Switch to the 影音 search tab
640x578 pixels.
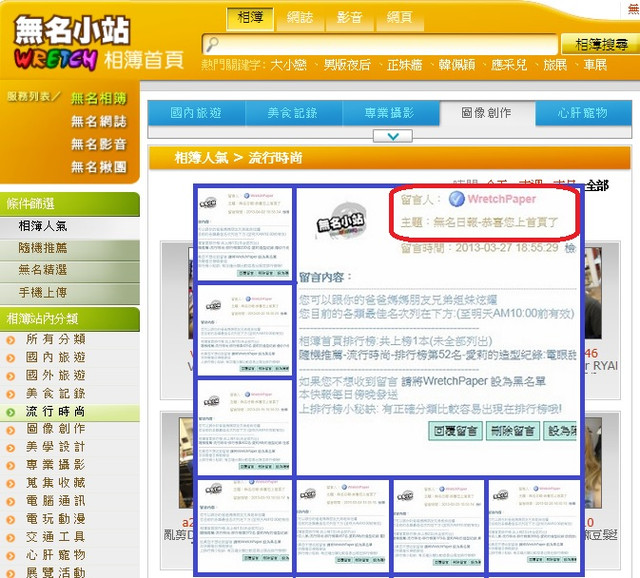tap(349, 19)
